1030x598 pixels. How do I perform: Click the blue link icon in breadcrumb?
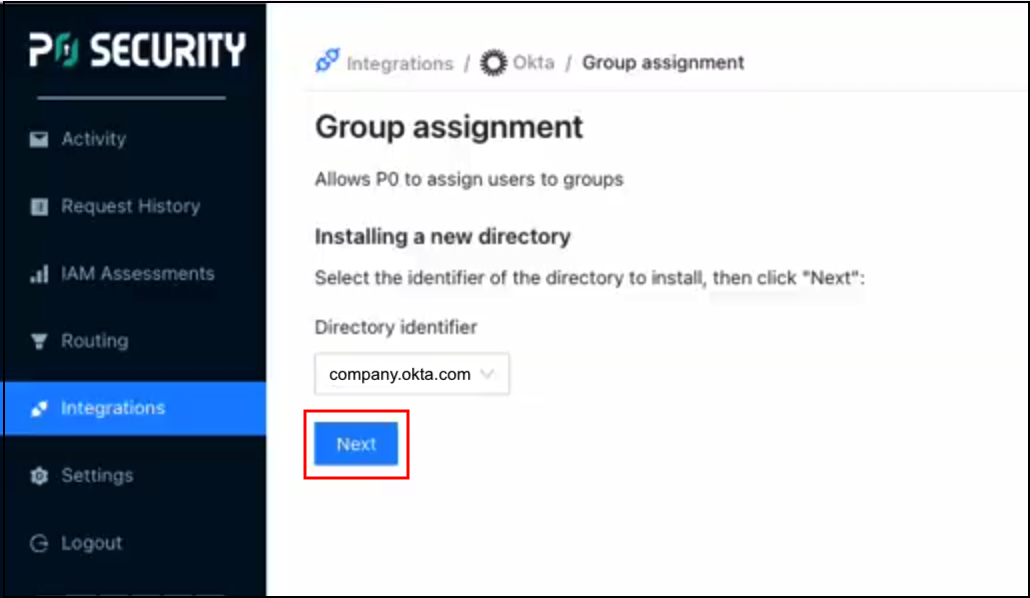[327, 62]
